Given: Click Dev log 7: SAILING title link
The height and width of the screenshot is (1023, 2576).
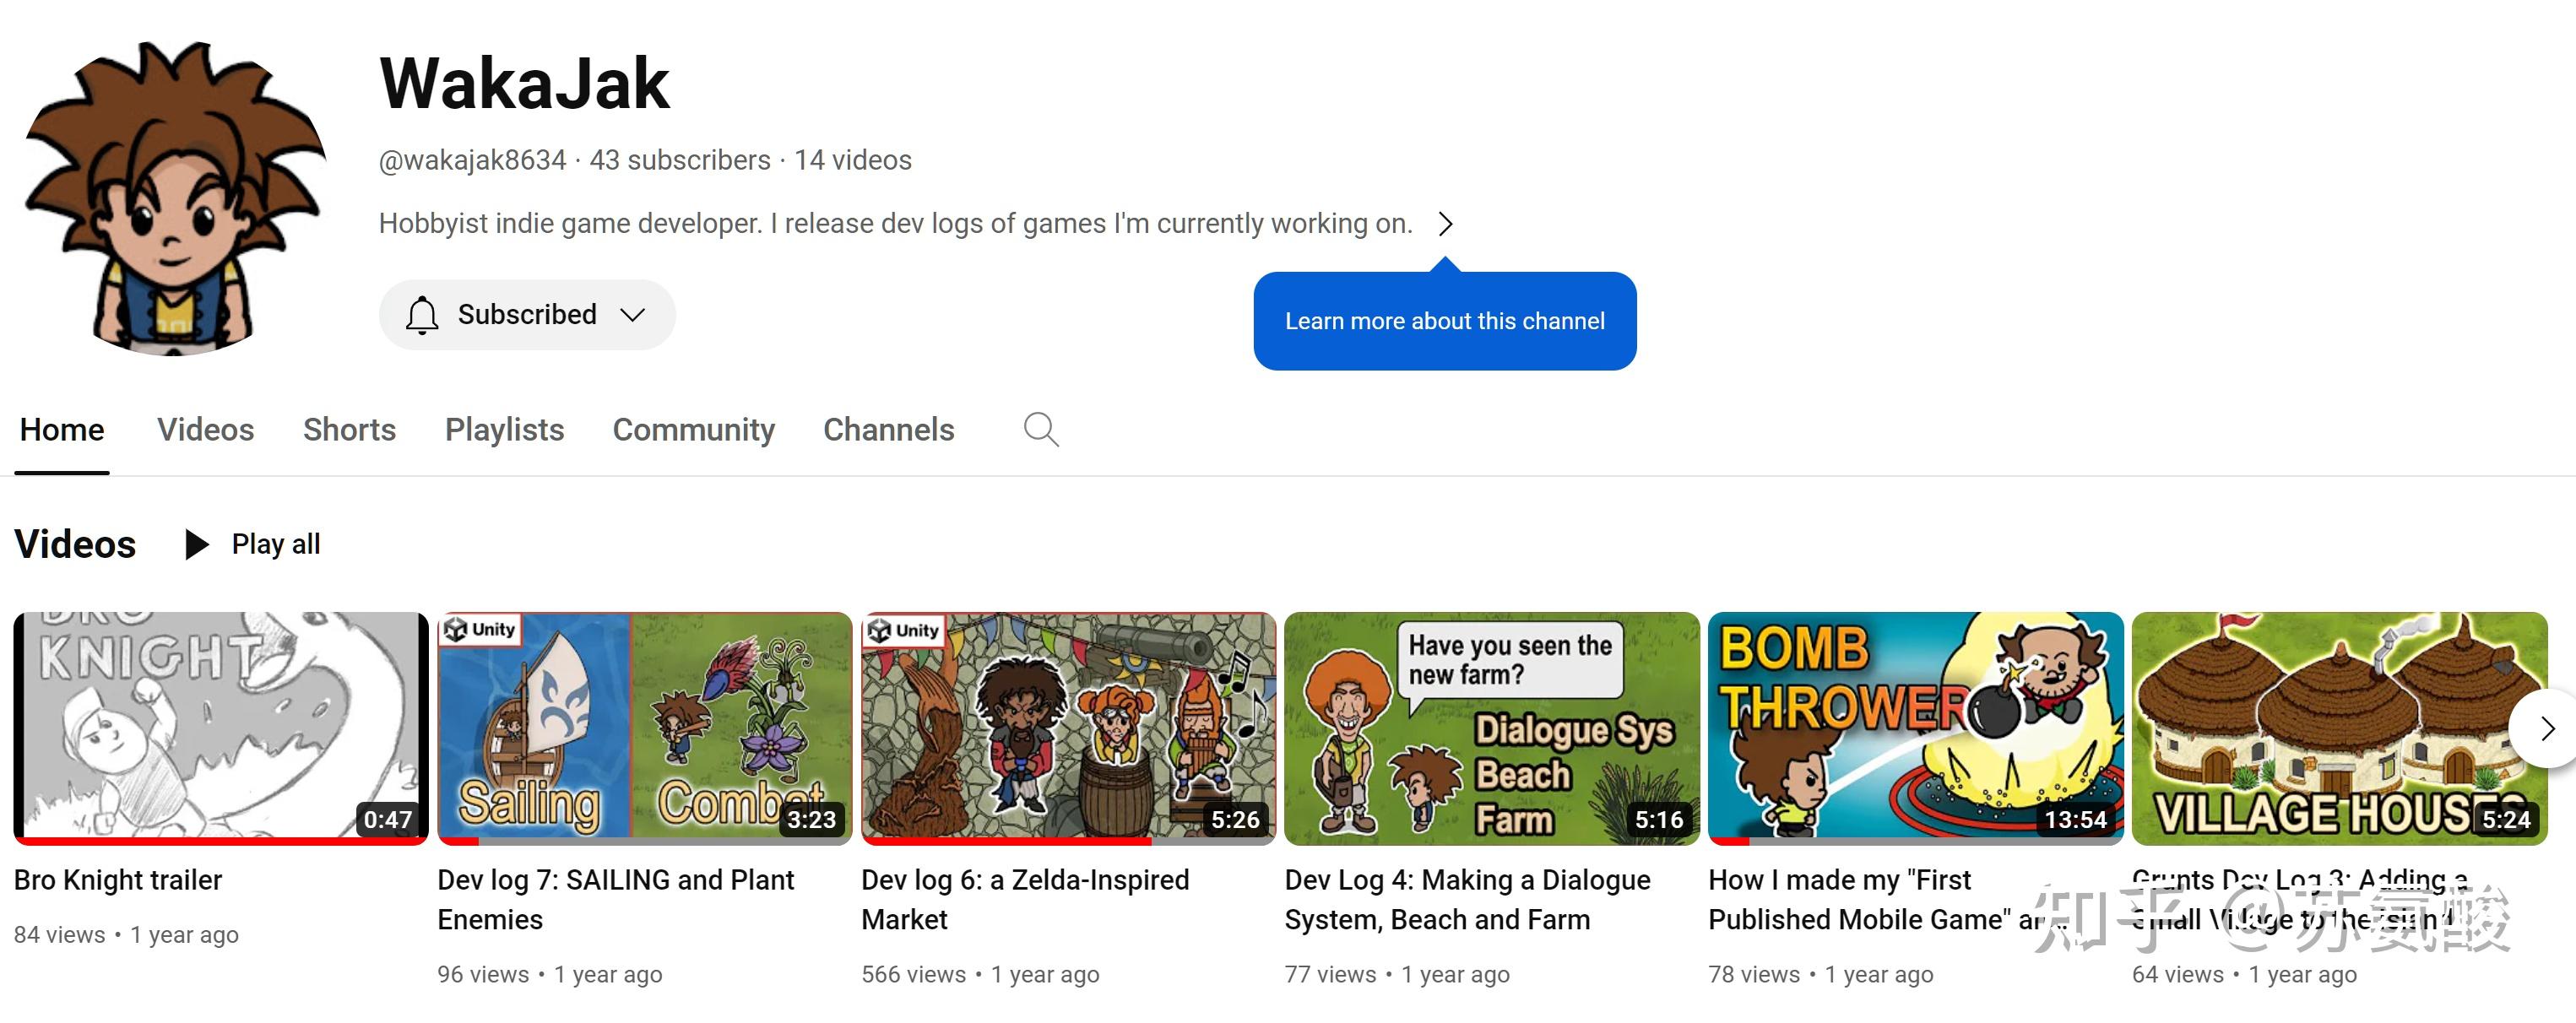Looking at the screenshot, I should tap(615, 899).
